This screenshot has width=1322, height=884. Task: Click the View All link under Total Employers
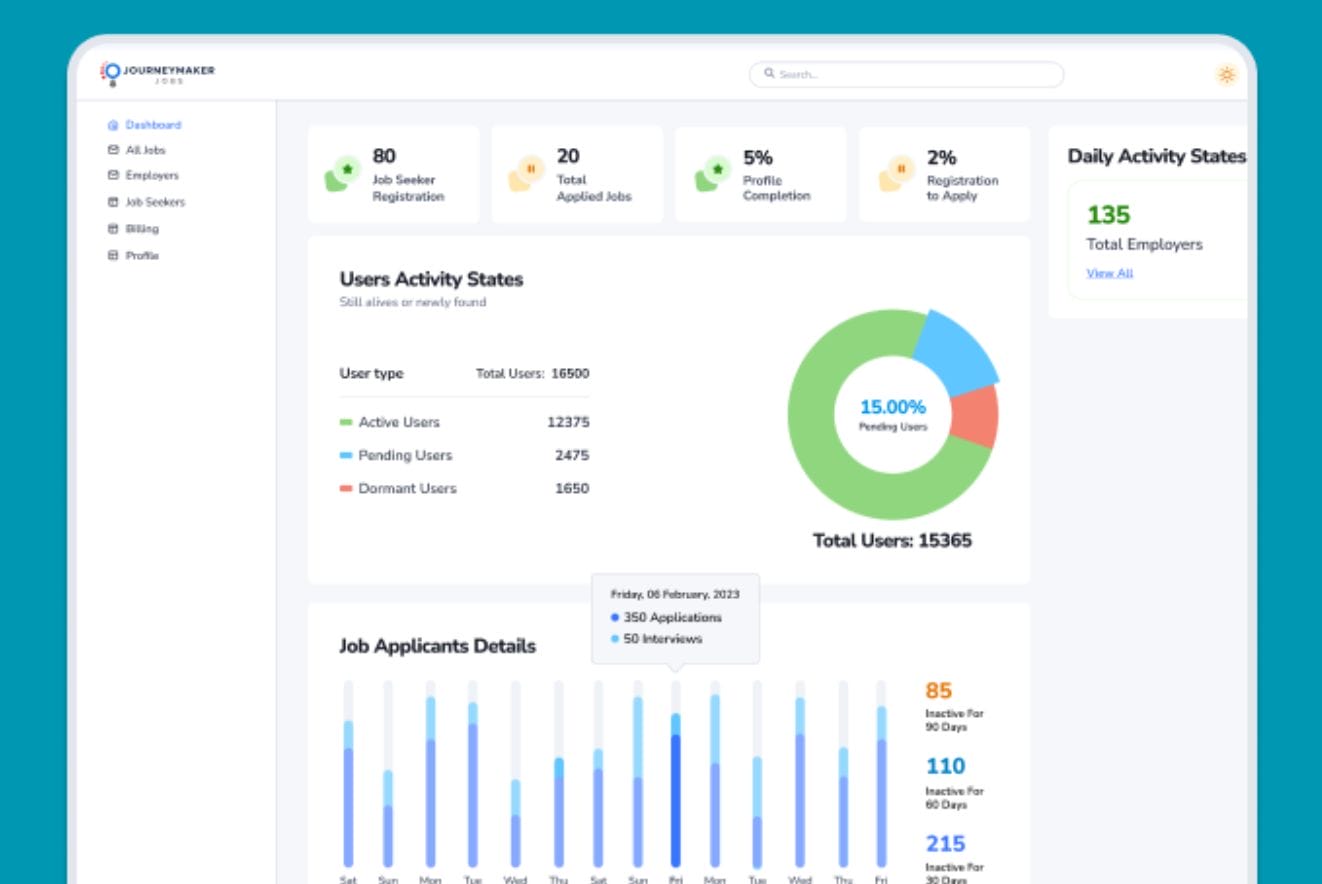pyautogui.click(x=1110, y=271)
